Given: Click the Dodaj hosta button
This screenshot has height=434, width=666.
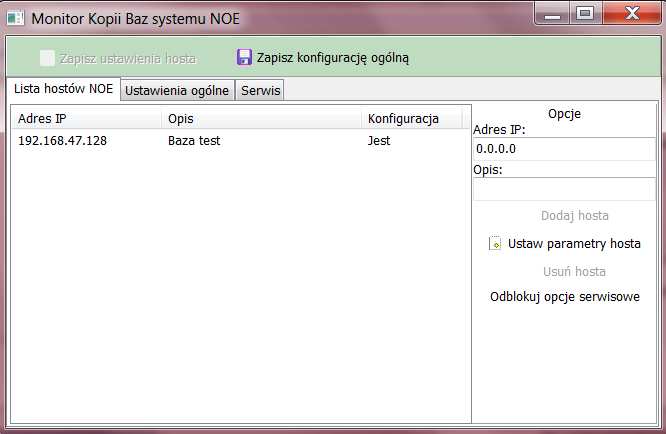Looking at the screenshot, I should (x=574, y=216).
